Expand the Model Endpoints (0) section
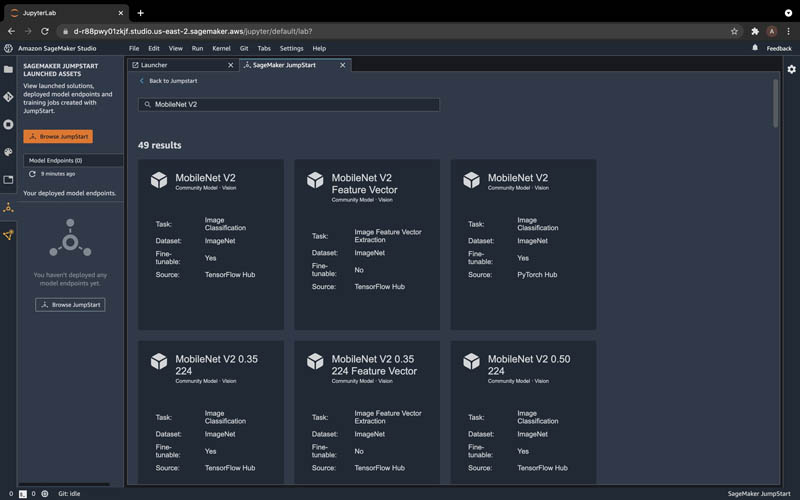Viewport: 800px width, 500px height. click(x=73, y=160)
